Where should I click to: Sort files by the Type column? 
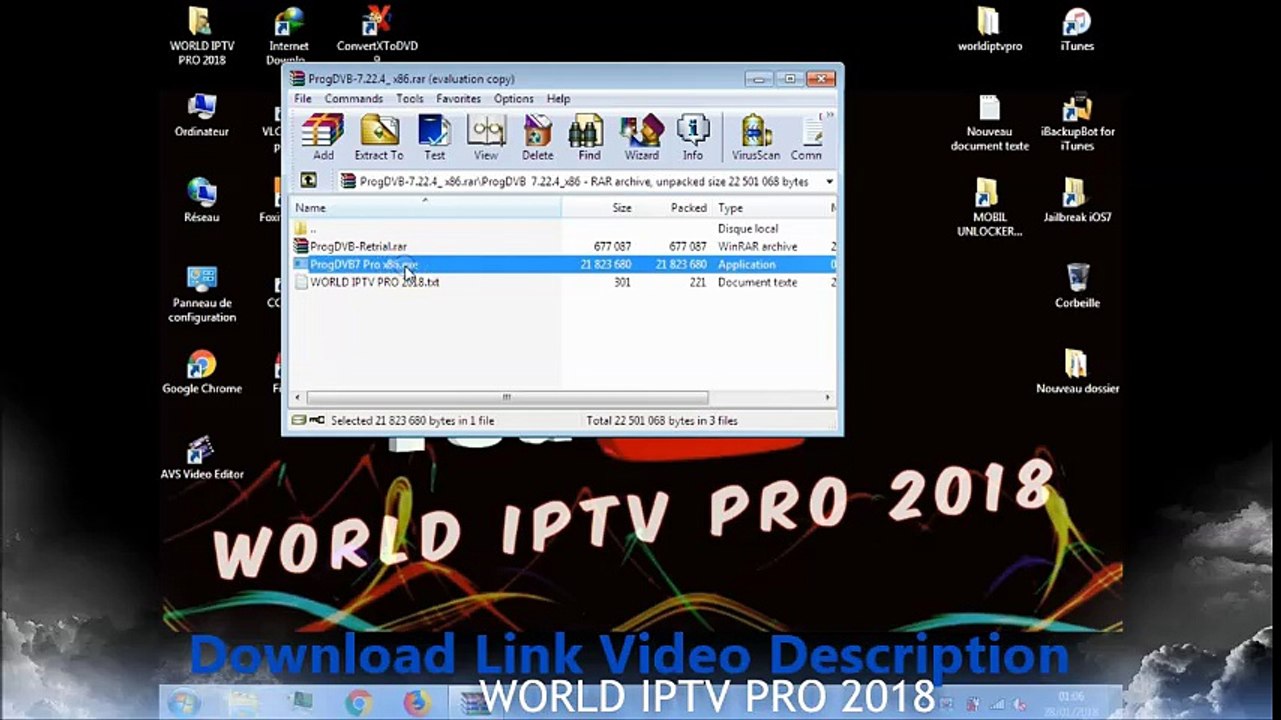pos(770,207)
